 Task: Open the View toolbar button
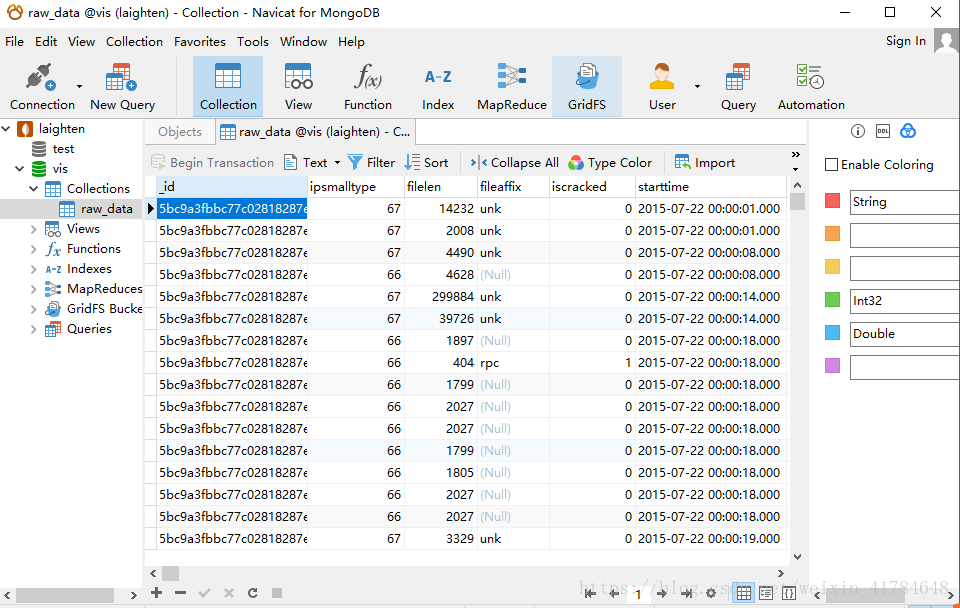pos(298,87)
